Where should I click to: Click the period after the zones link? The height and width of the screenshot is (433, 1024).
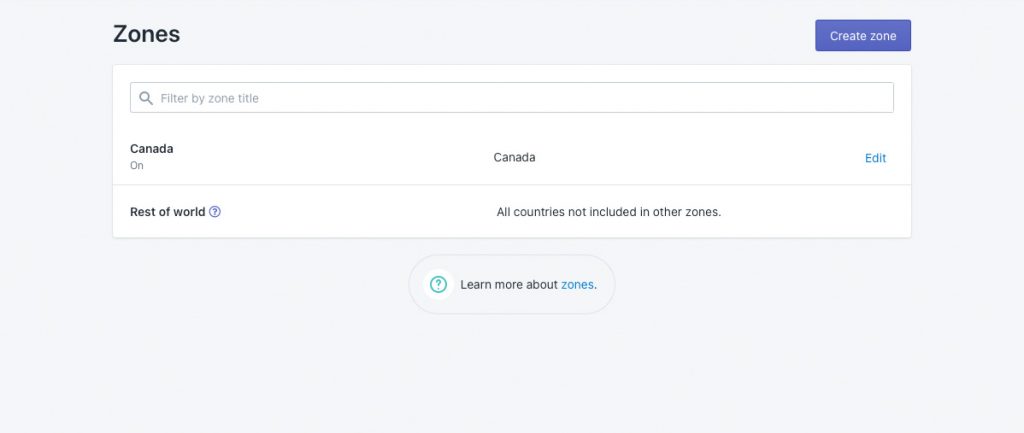coord(596,287)
